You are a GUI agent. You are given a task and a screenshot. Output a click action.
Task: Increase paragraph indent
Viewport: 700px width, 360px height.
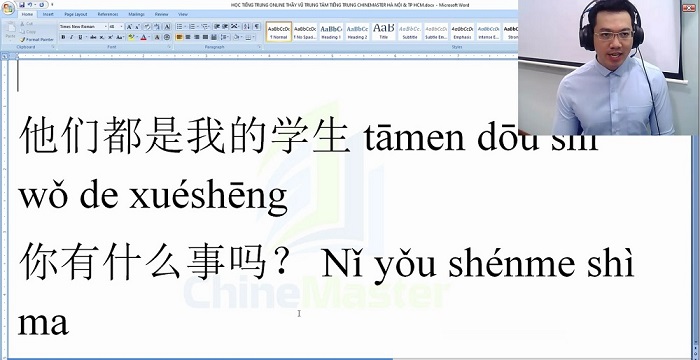(x=225, y=26)
